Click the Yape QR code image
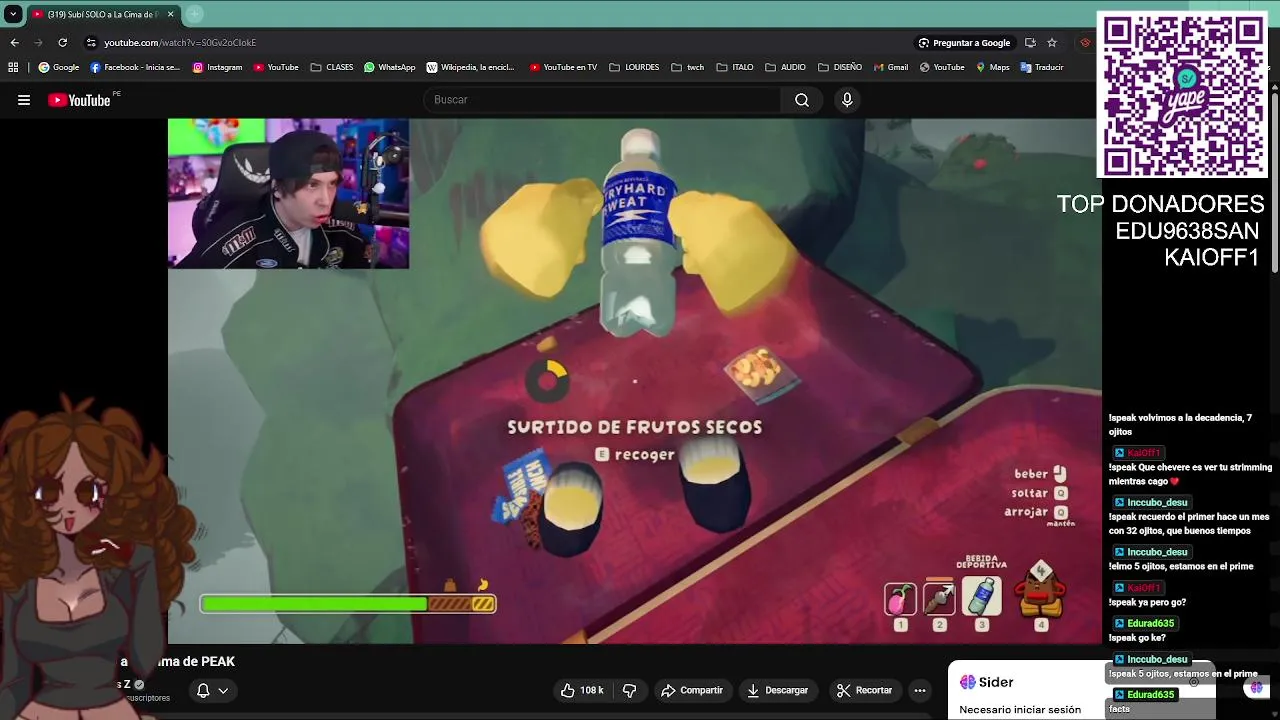The image size is (1280, 720). (x=1183, y=95)
